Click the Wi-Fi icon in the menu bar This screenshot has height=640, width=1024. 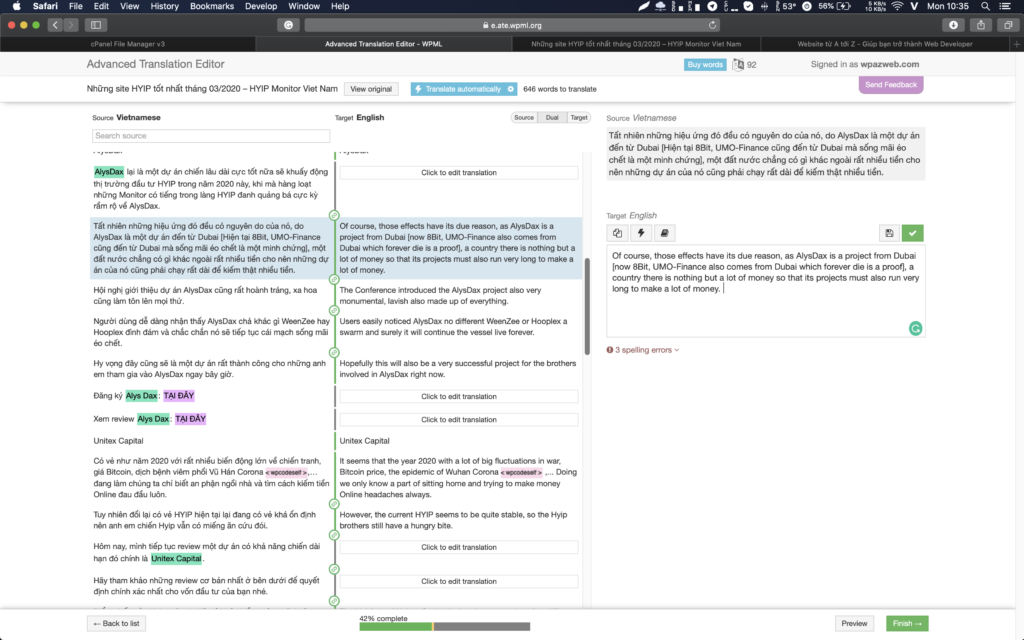click(x=897, y=6)
